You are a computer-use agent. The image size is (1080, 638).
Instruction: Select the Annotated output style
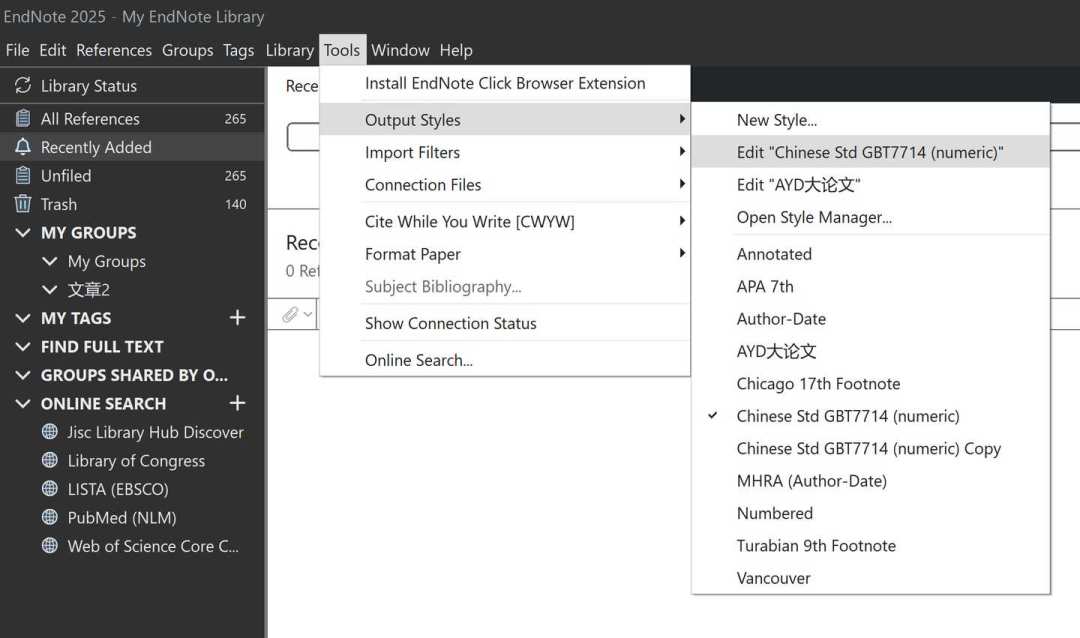[871, 254]
